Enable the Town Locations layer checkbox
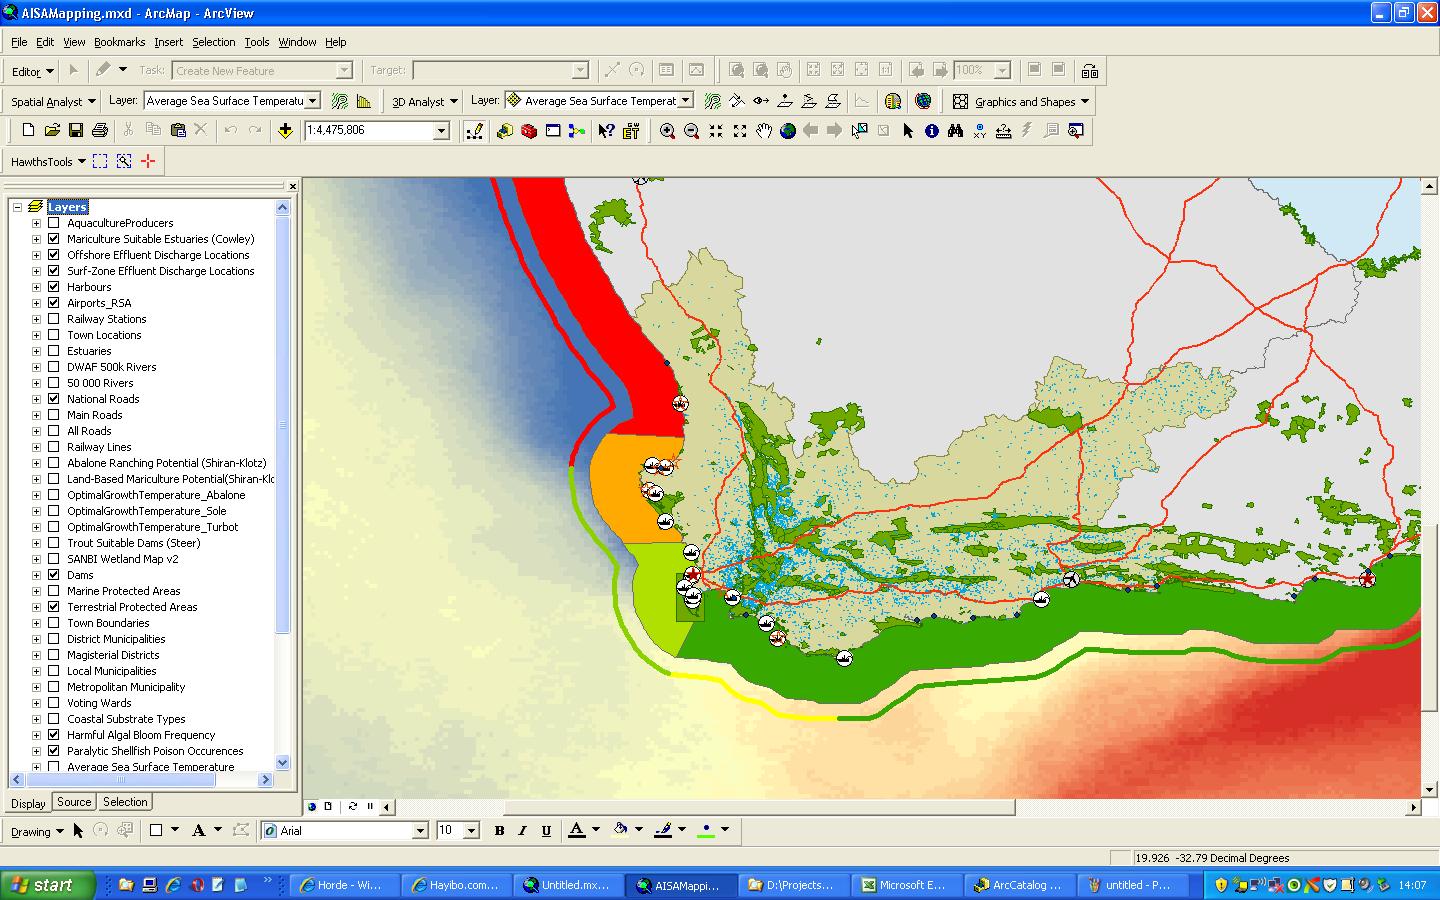 [x=54, y=335]
